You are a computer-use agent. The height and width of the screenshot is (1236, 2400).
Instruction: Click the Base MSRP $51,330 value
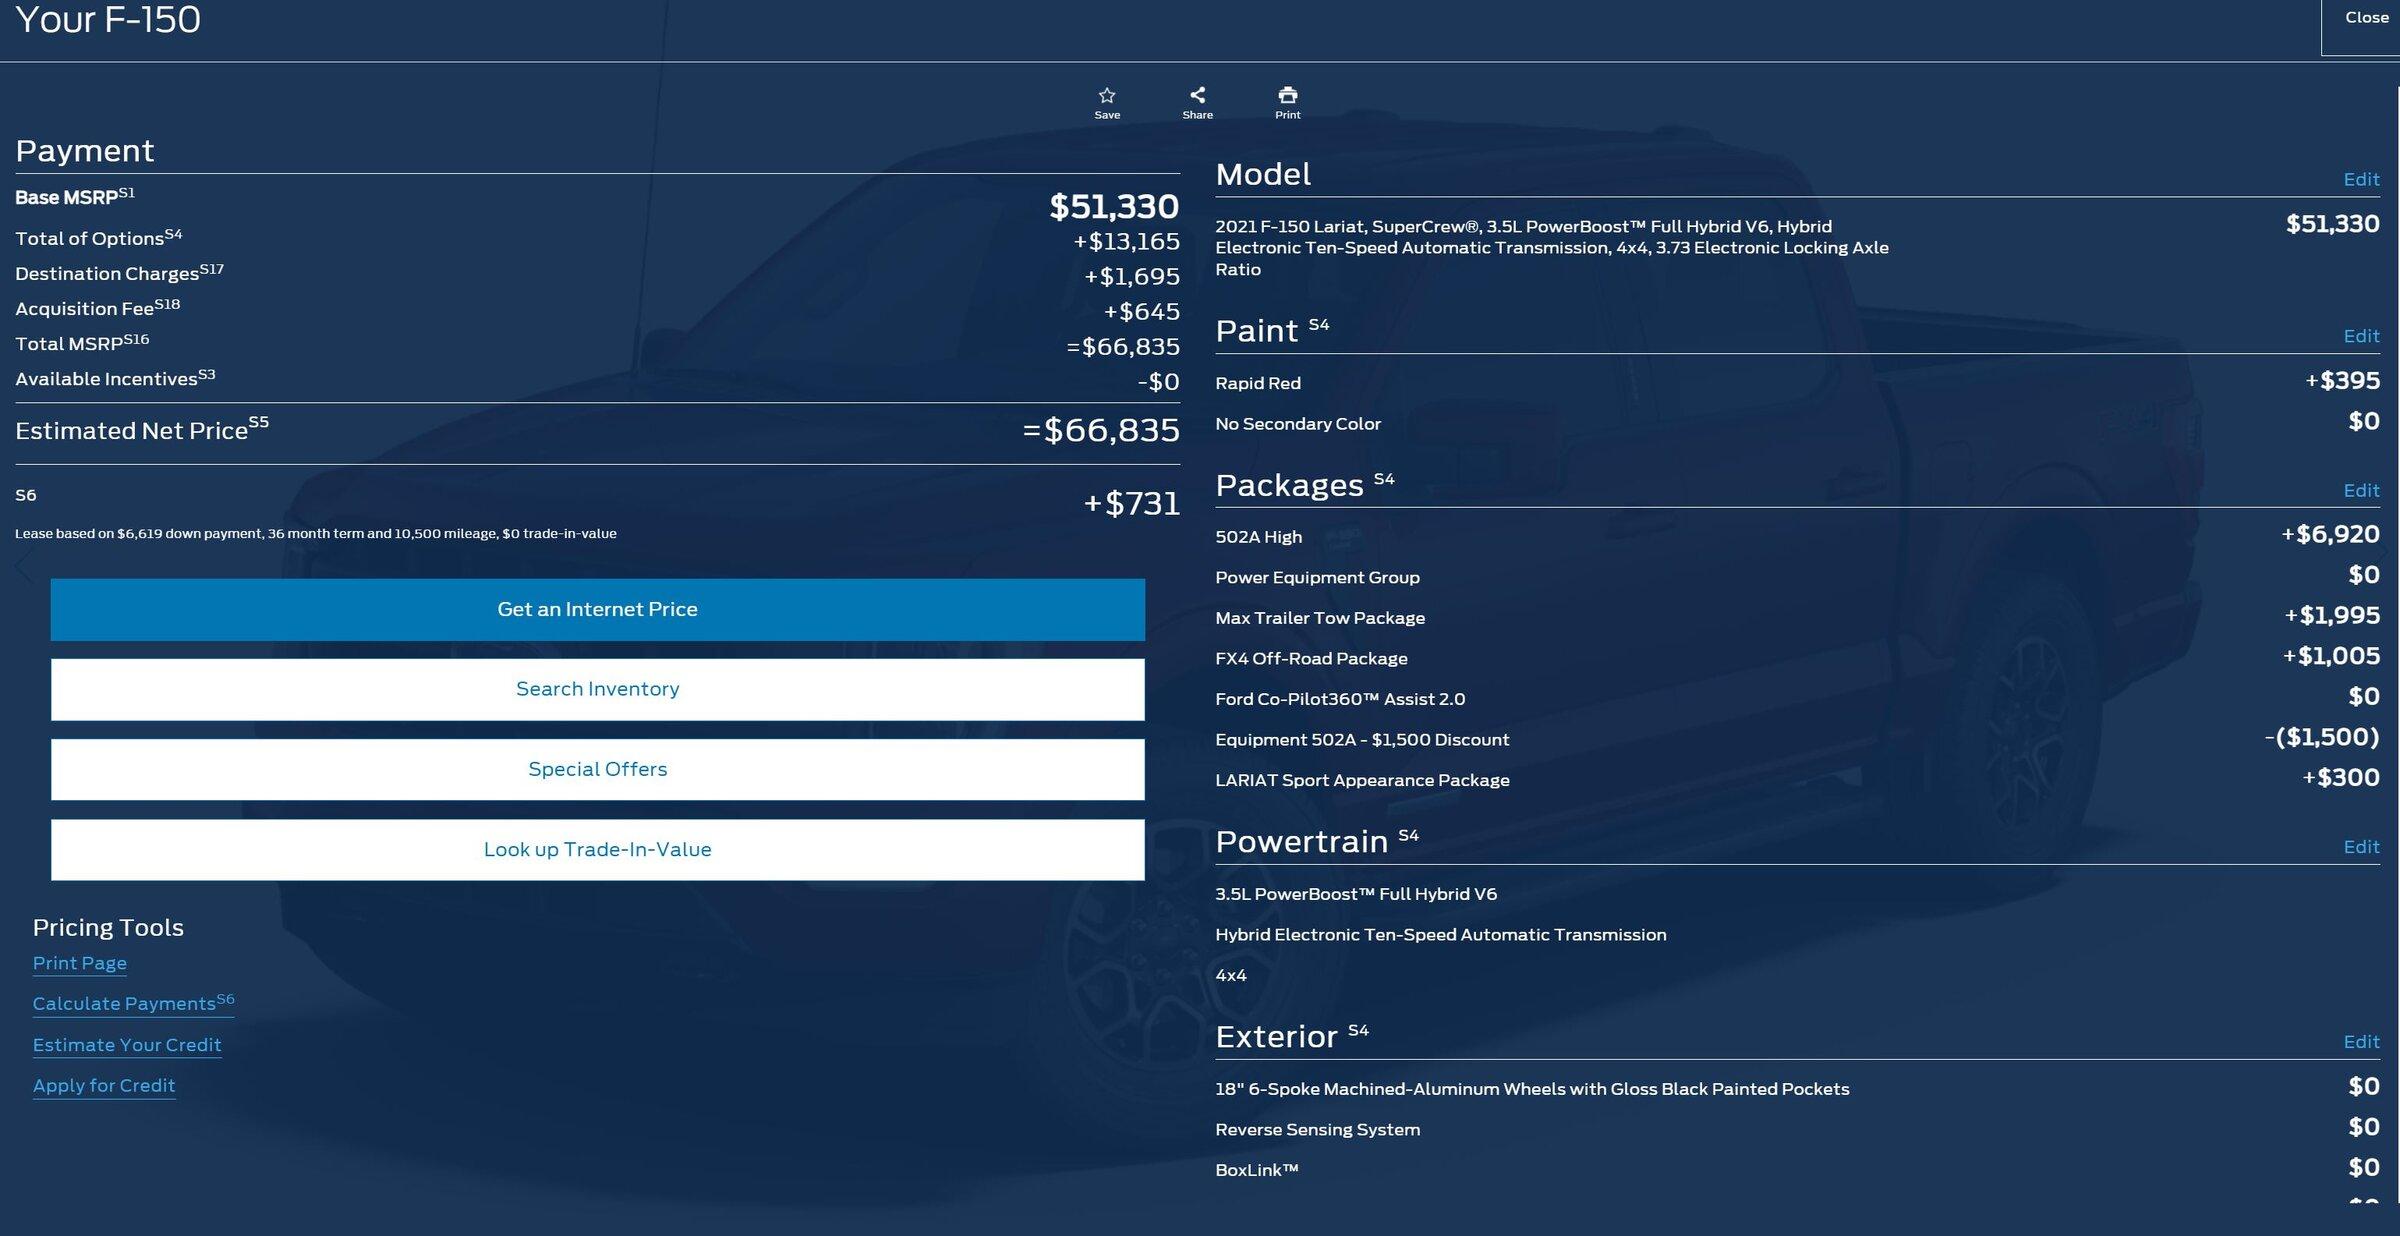pos(1114,207)
